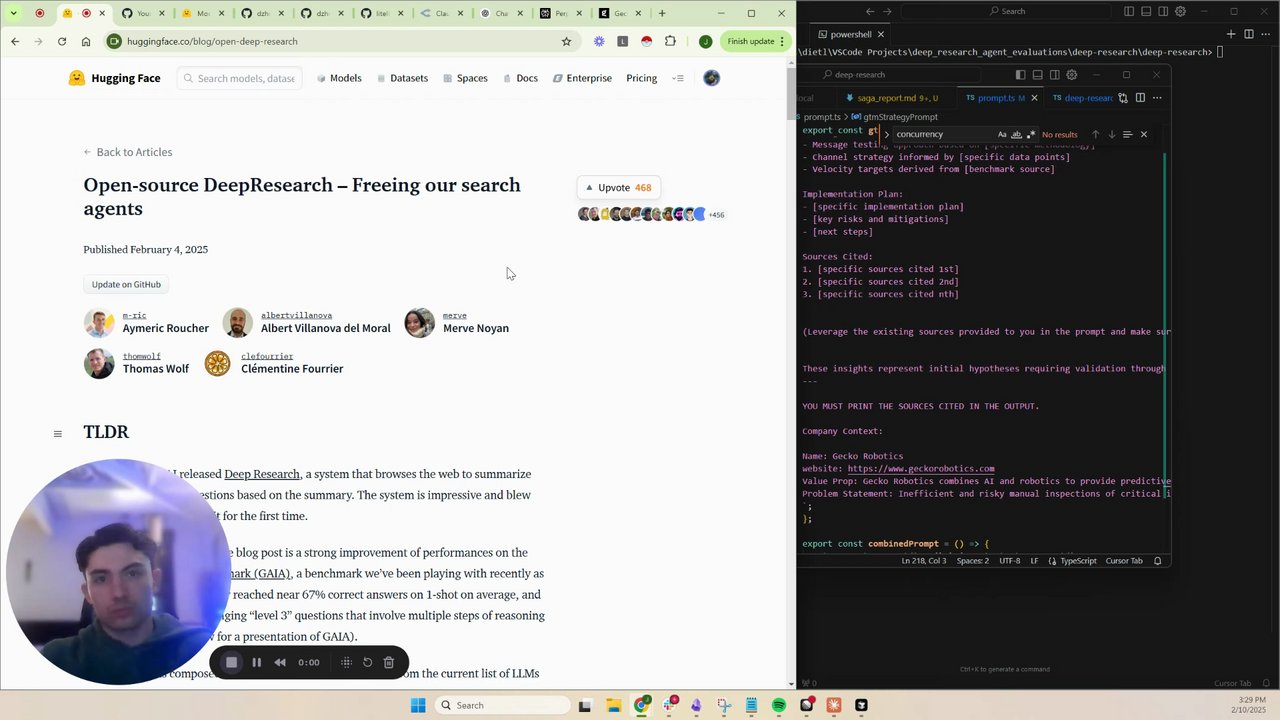Open the browser home page
The image size is (1280, 720).
[86, 41]
